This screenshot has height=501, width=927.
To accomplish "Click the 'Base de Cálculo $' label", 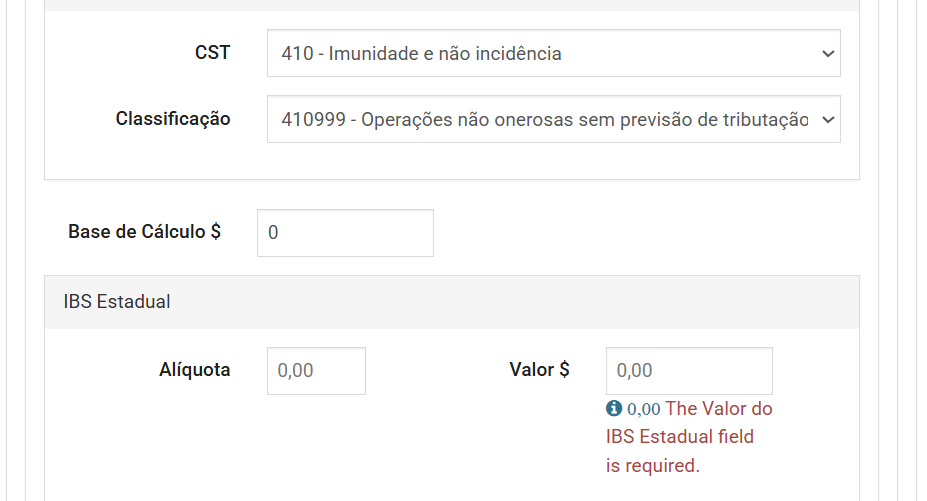I will (x=144, y=232).
